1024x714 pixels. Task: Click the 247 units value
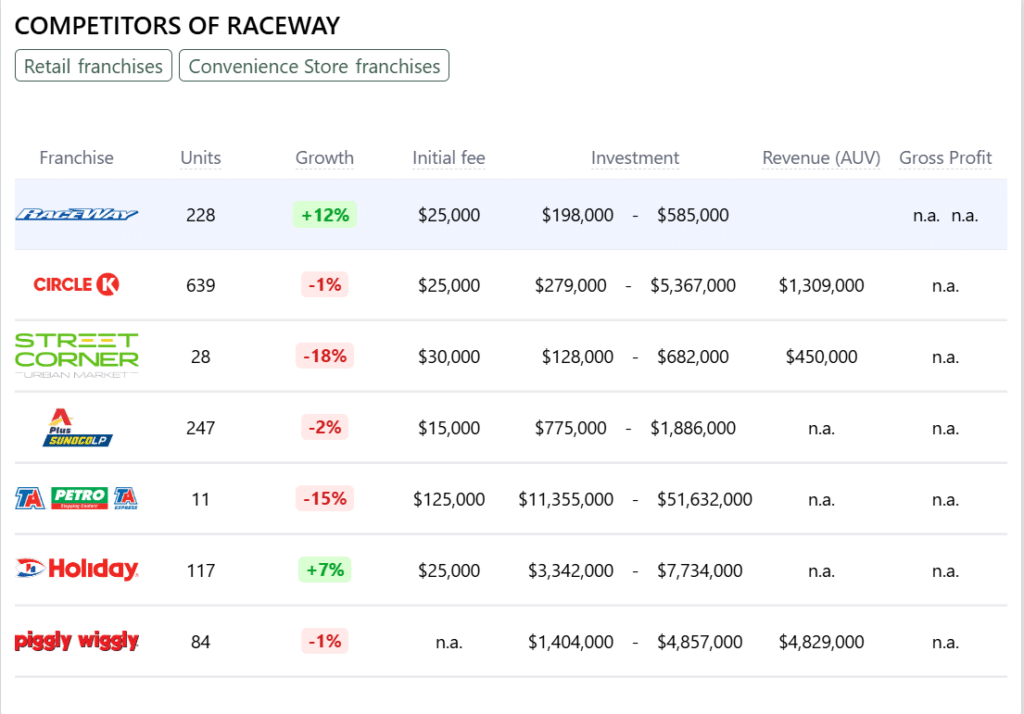click(200, 428)
